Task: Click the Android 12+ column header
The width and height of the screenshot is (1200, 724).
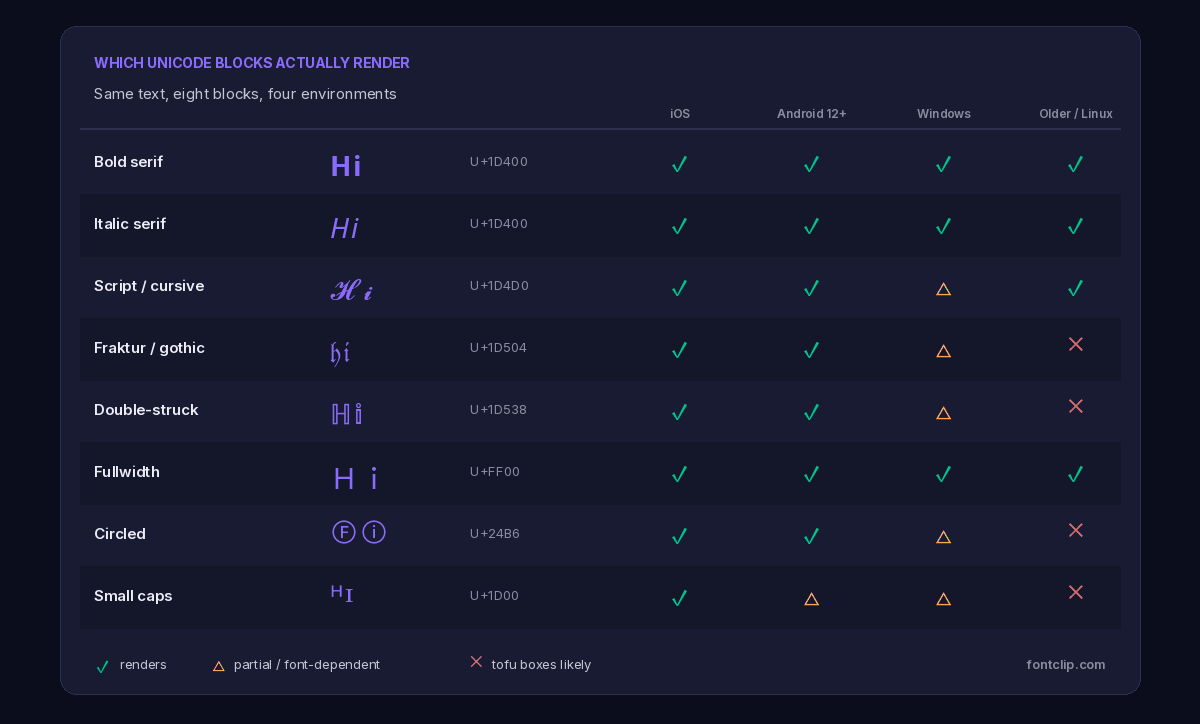Action: coord(811,114)
